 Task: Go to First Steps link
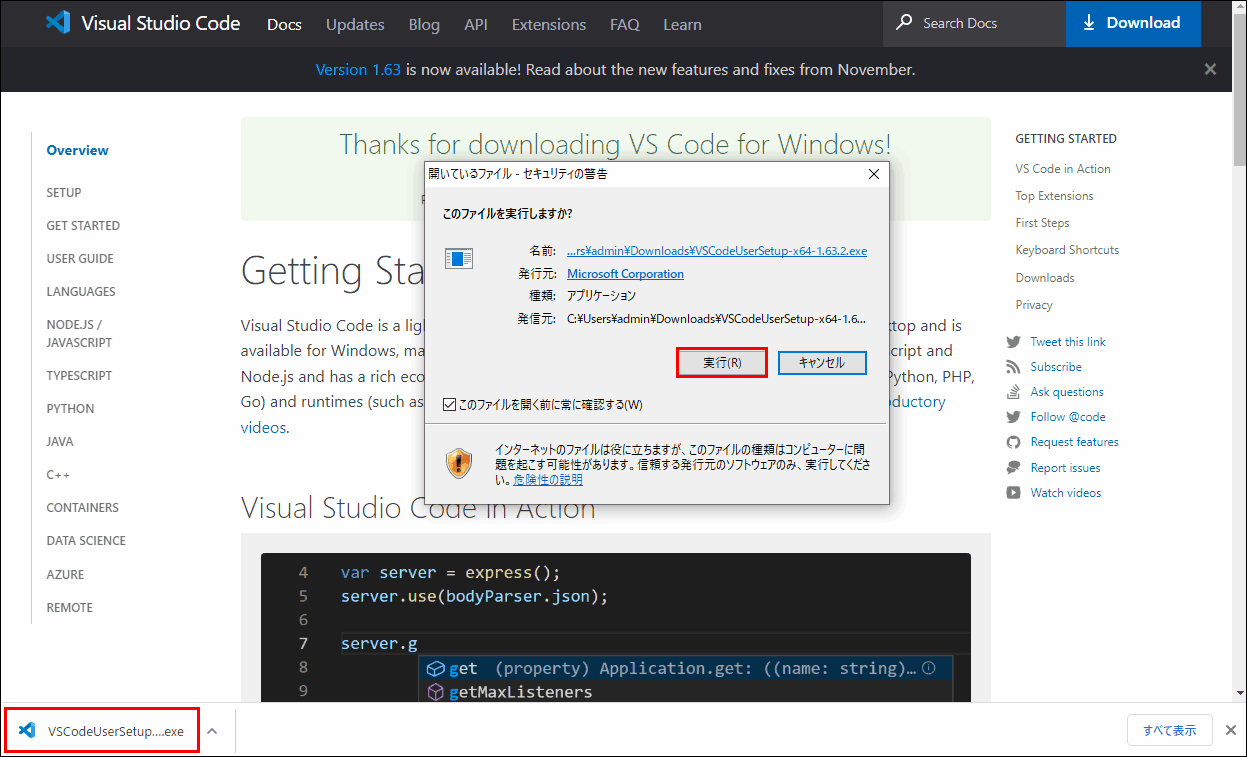pyautogui.click(x=1042, y=223)
